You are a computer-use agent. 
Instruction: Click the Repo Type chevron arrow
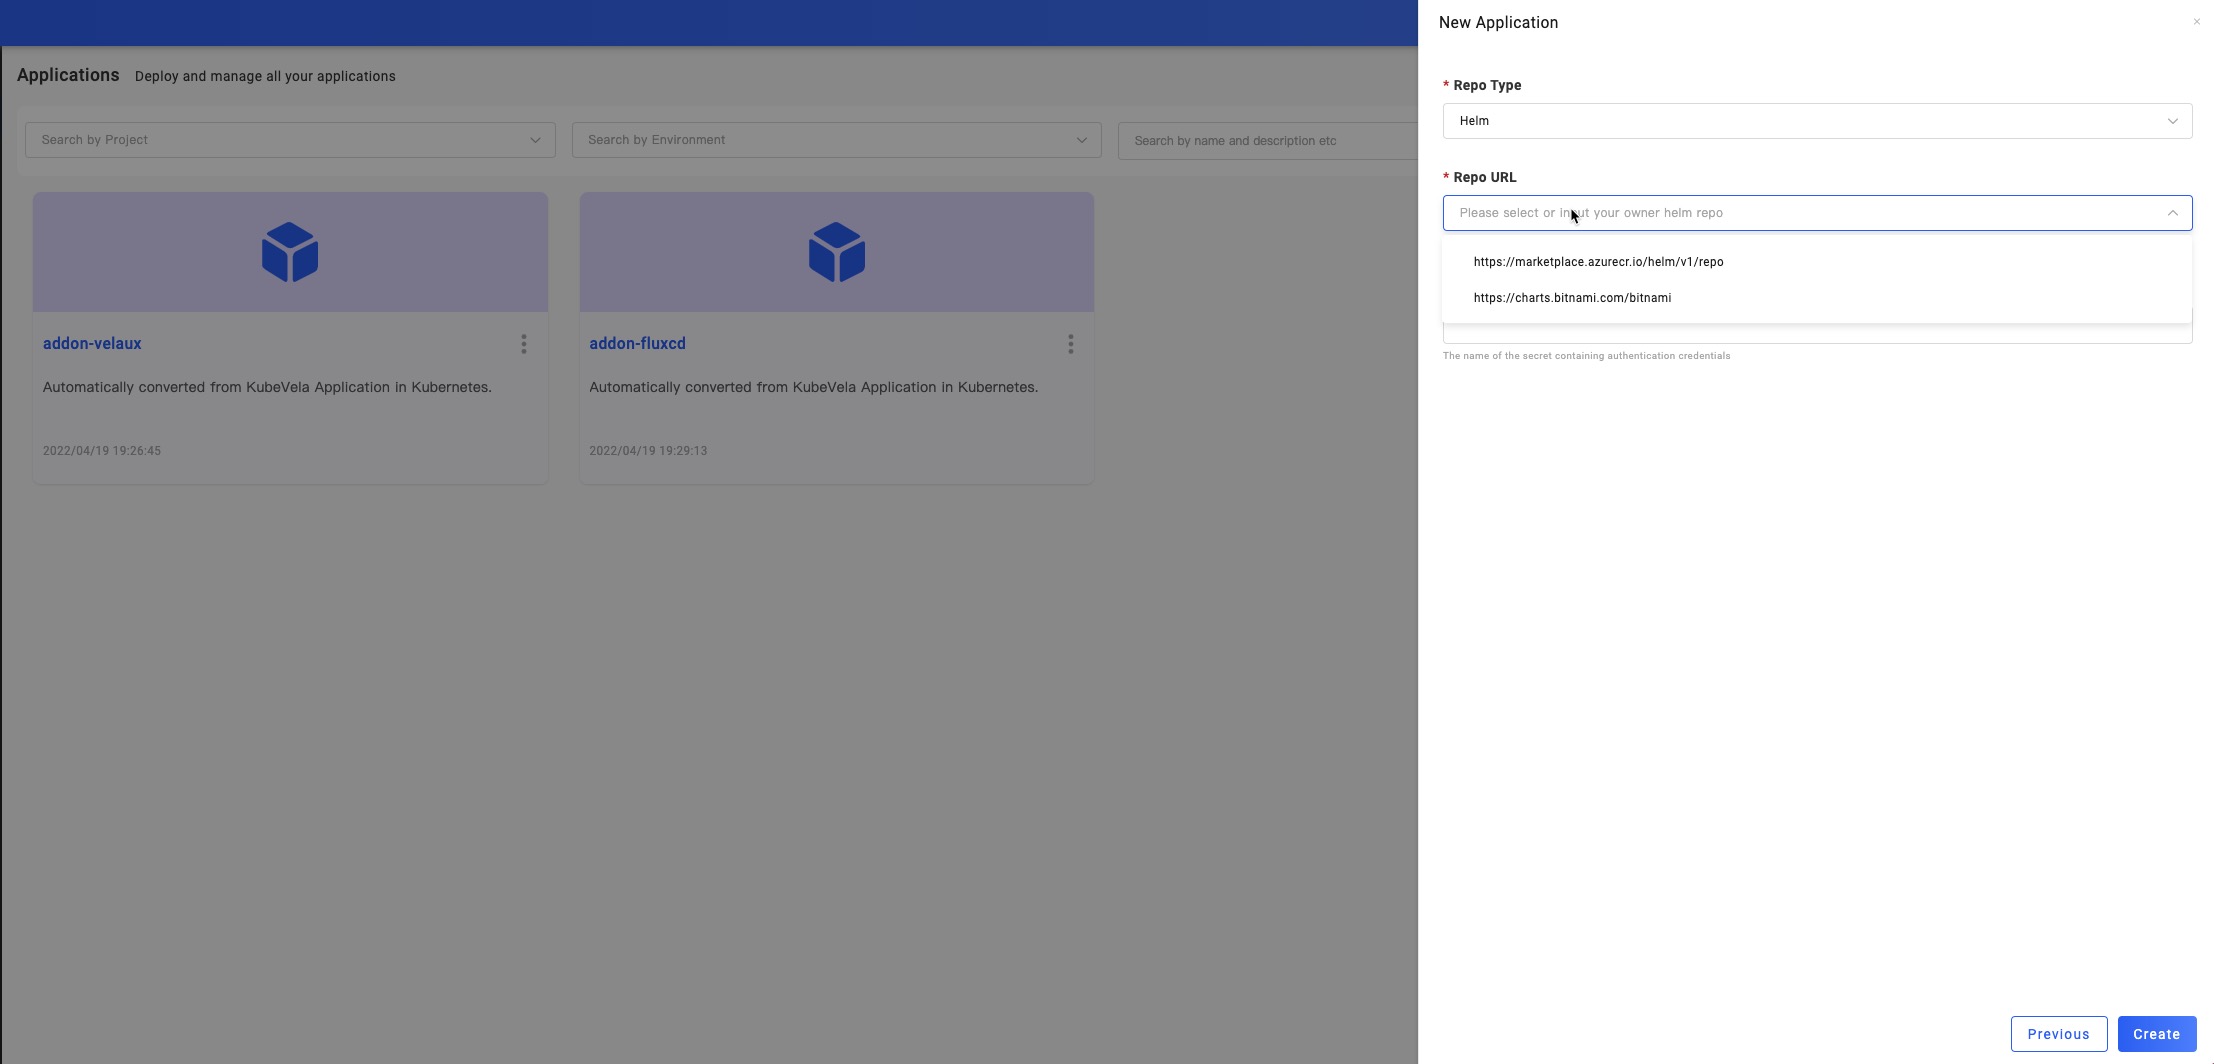(2172, 121)
